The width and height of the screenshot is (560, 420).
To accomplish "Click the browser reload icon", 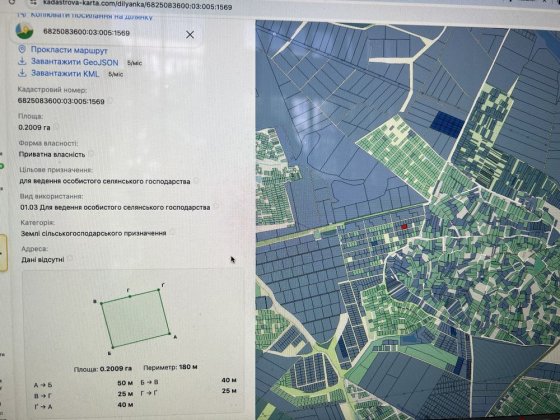I will pyautogui.click(x=12, y=2).
